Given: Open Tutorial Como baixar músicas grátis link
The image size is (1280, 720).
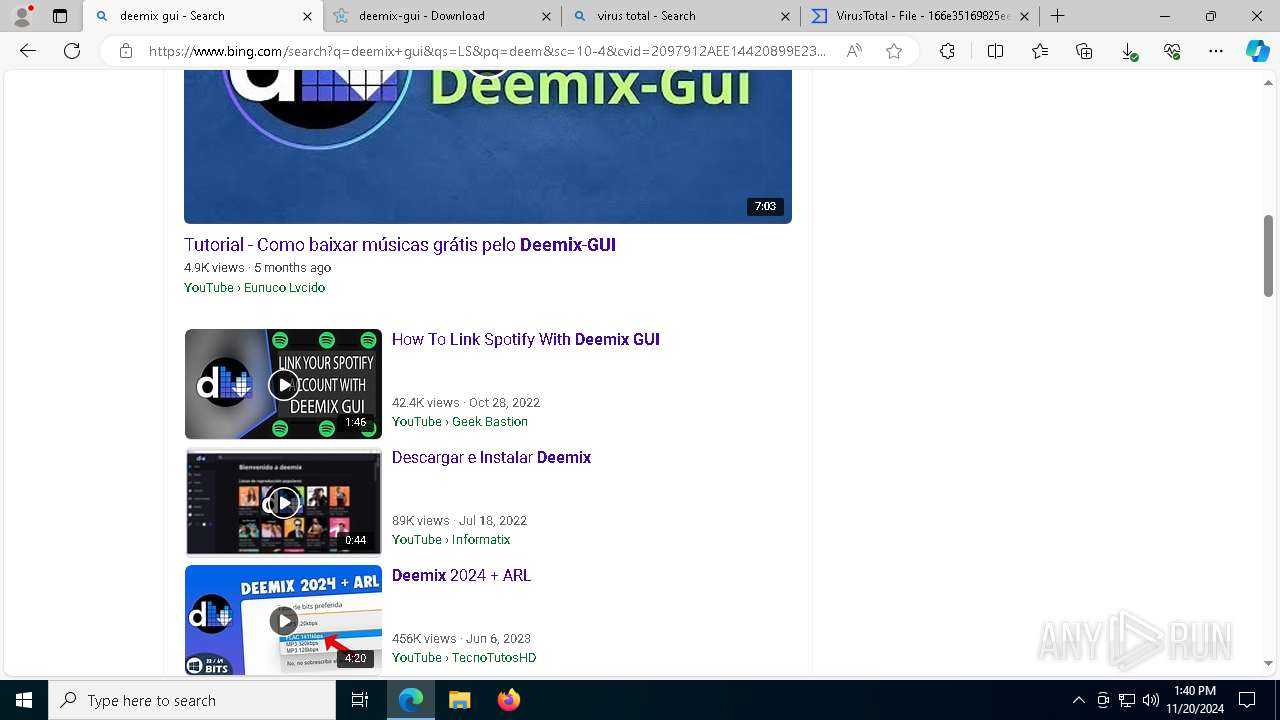Looking at the screenshot, I should 400,245.
